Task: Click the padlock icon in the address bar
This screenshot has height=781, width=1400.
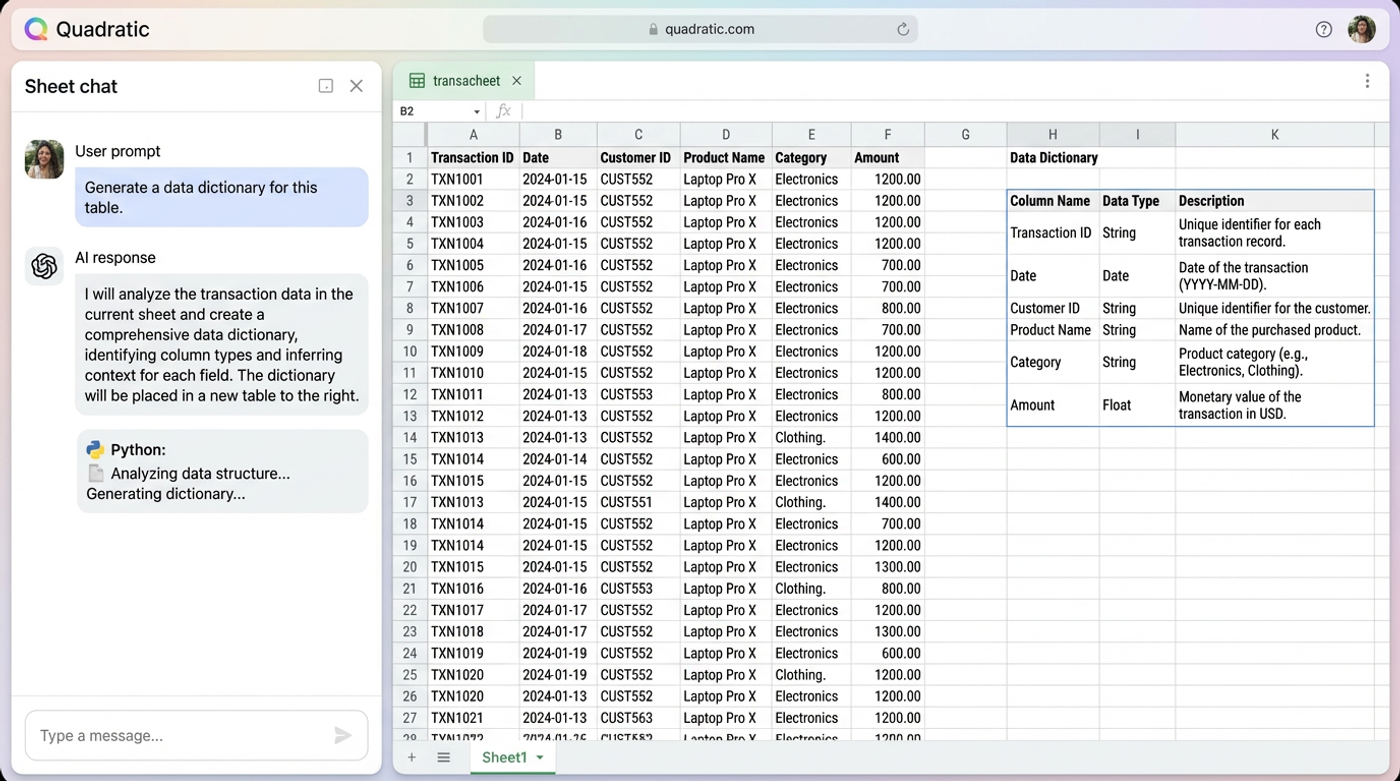Action: pos(653,29)
